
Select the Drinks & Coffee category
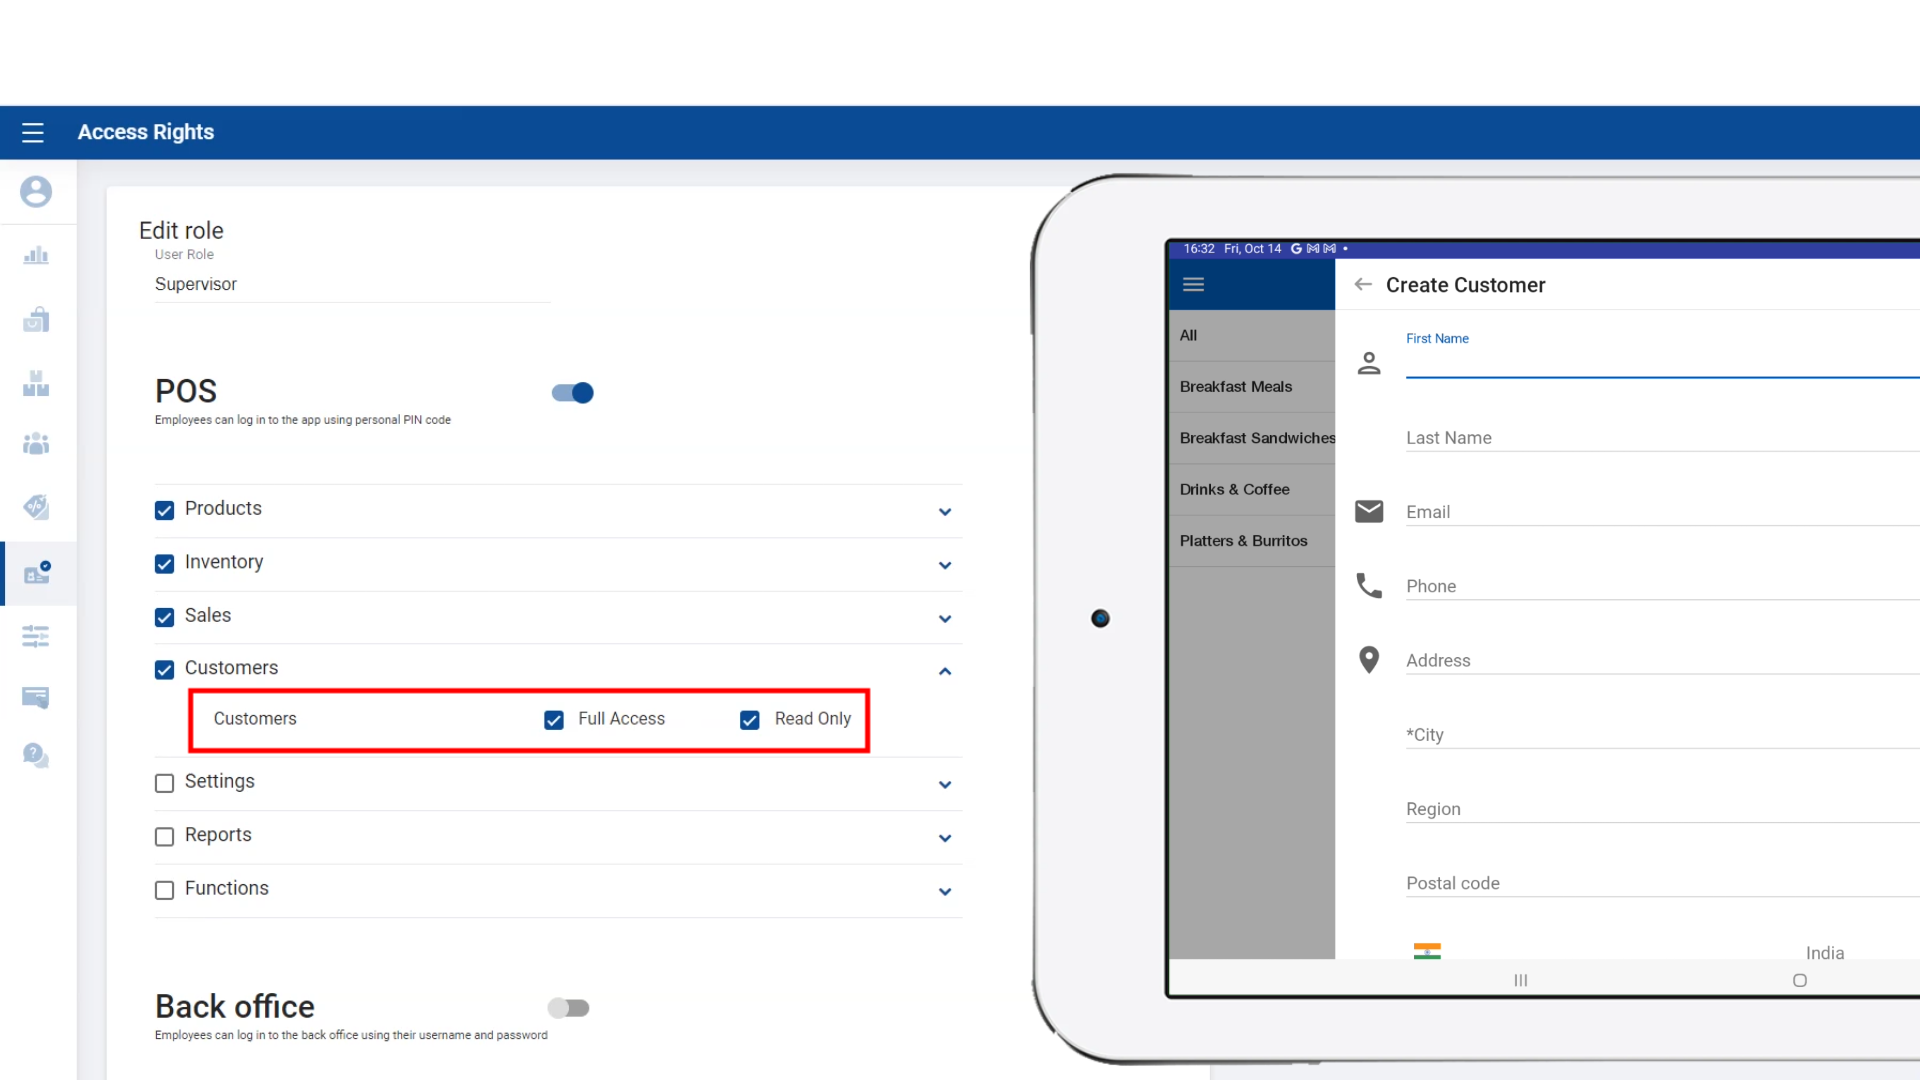(1235, 490)
